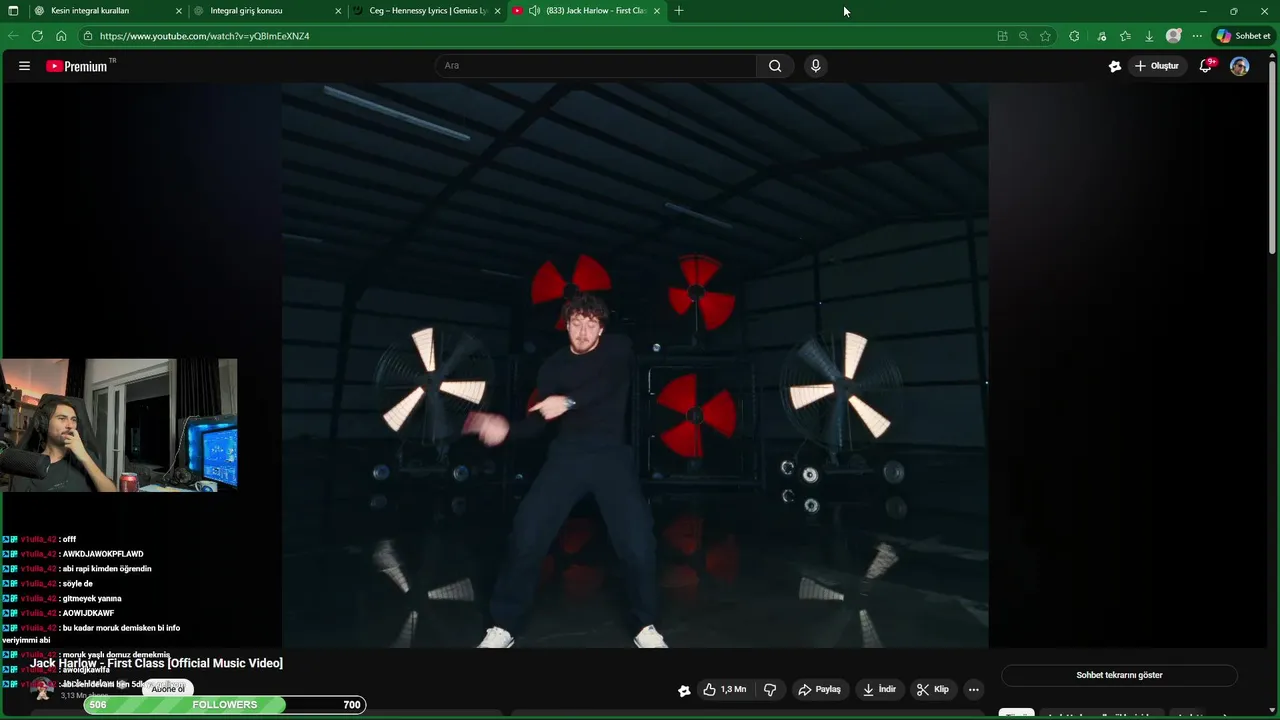Close the Kesin integral kuralları tab
Viewport: 1280px width, 720px height.
pos(179,11)
